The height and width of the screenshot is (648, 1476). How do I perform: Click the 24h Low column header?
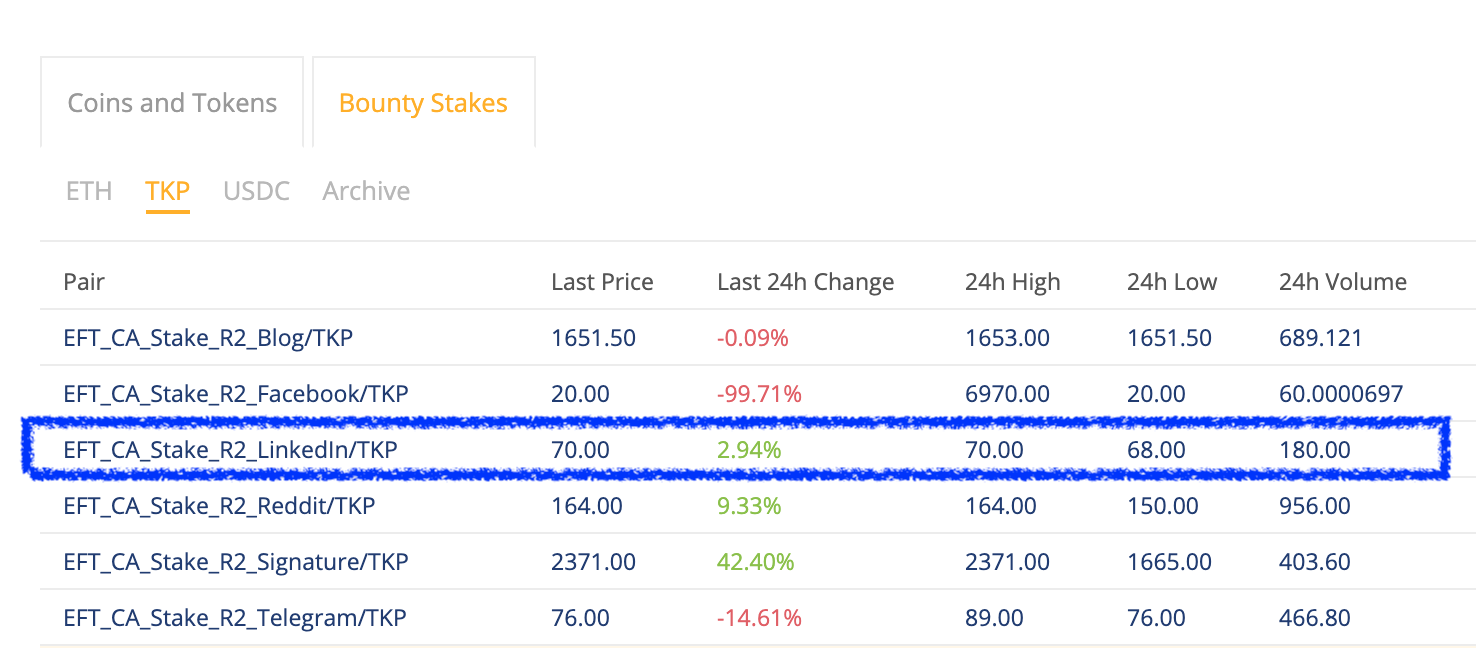tap(1171, 282)
